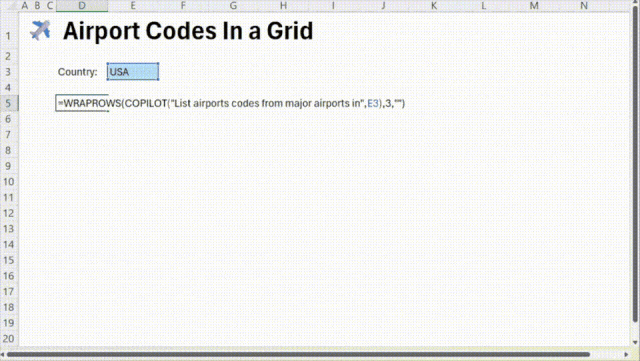This screenshot has height=361, width=640.
Task: Select row 13 header
Action: pos(8,229)
